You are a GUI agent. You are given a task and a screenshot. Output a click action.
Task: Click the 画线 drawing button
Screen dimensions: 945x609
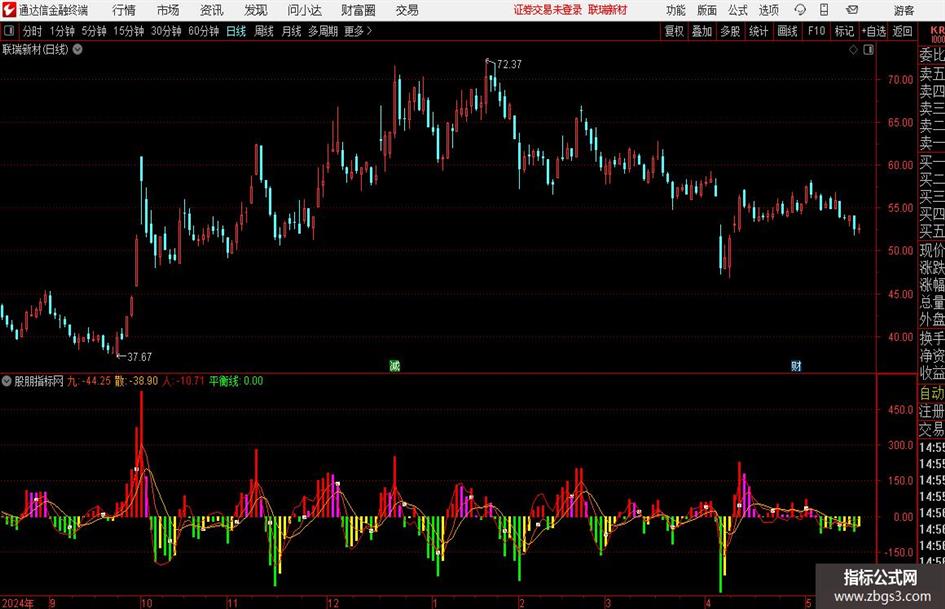(x=788, y=31)
